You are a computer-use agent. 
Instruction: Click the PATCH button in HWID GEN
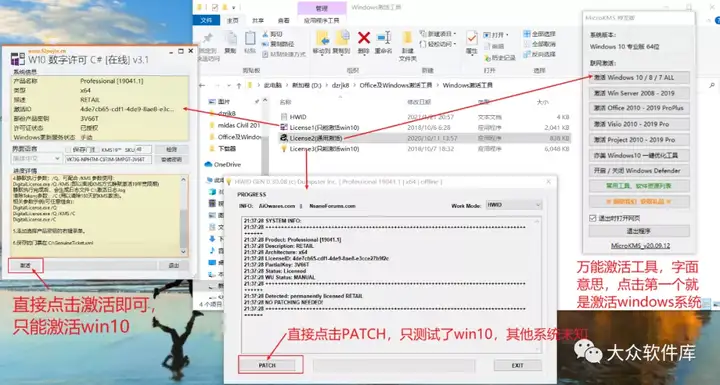pos(267,365)
